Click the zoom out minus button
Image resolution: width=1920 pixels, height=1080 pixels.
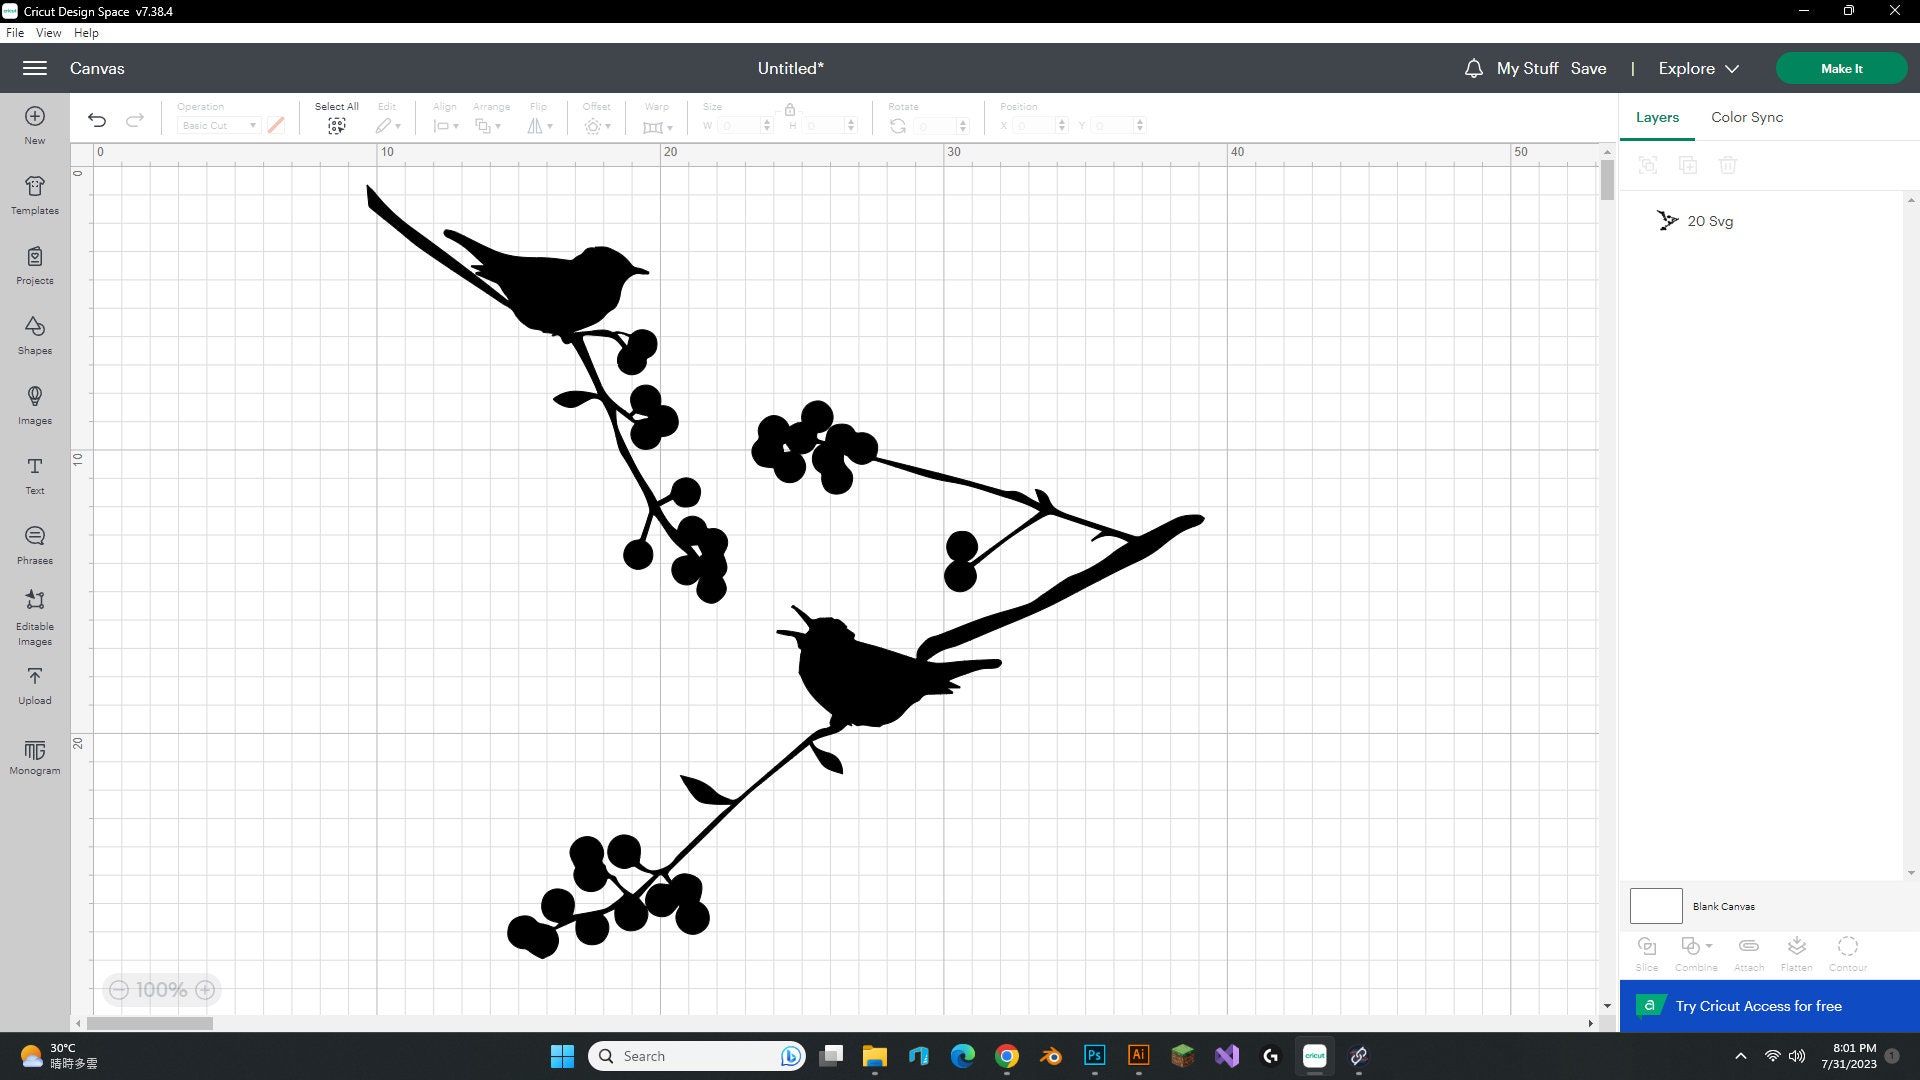[x=118, y=989]
